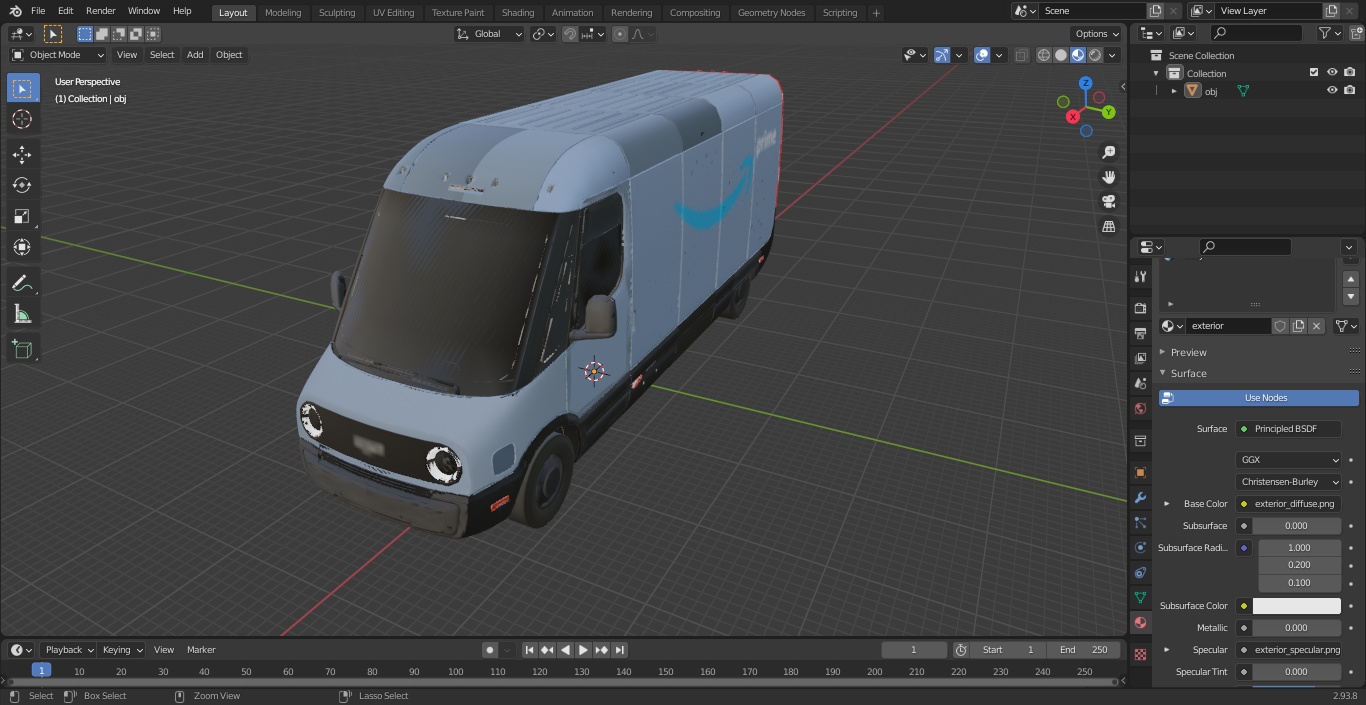Switch to the Modeling workspace tab
The image size is (1366, 705).
point(283,12)
